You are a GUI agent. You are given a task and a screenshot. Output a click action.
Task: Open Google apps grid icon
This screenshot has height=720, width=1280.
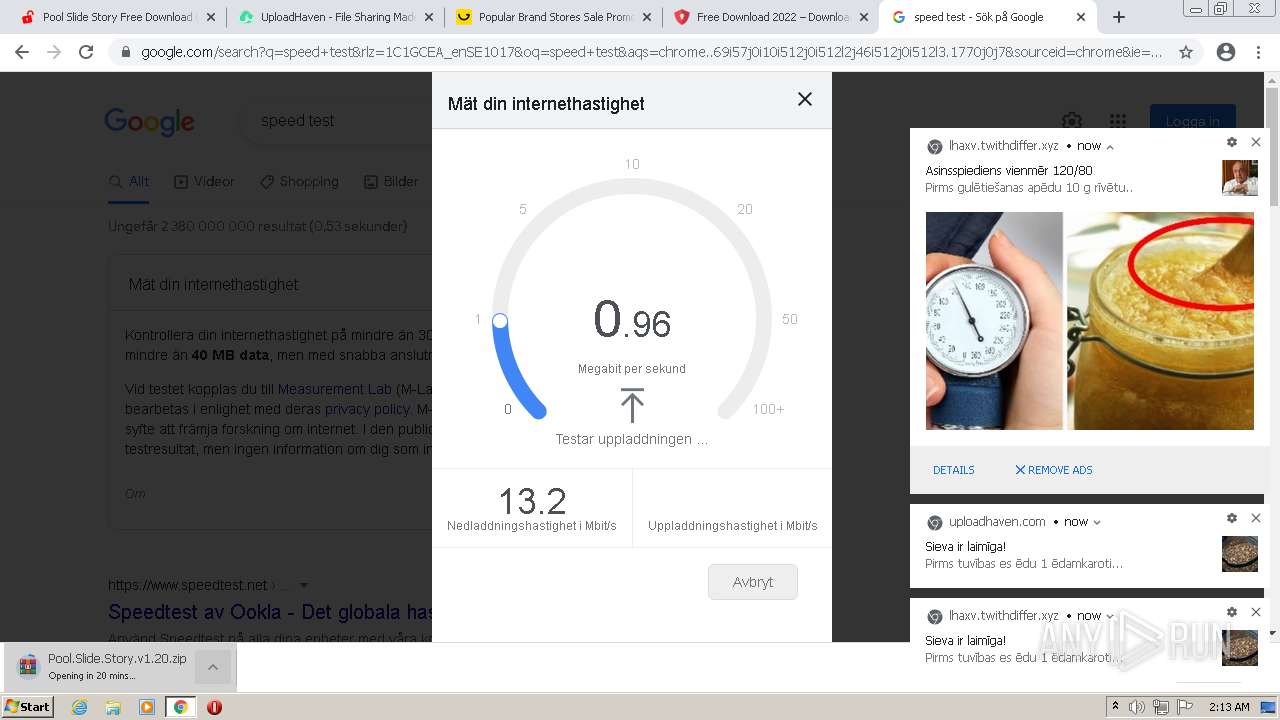point(1118,121)
